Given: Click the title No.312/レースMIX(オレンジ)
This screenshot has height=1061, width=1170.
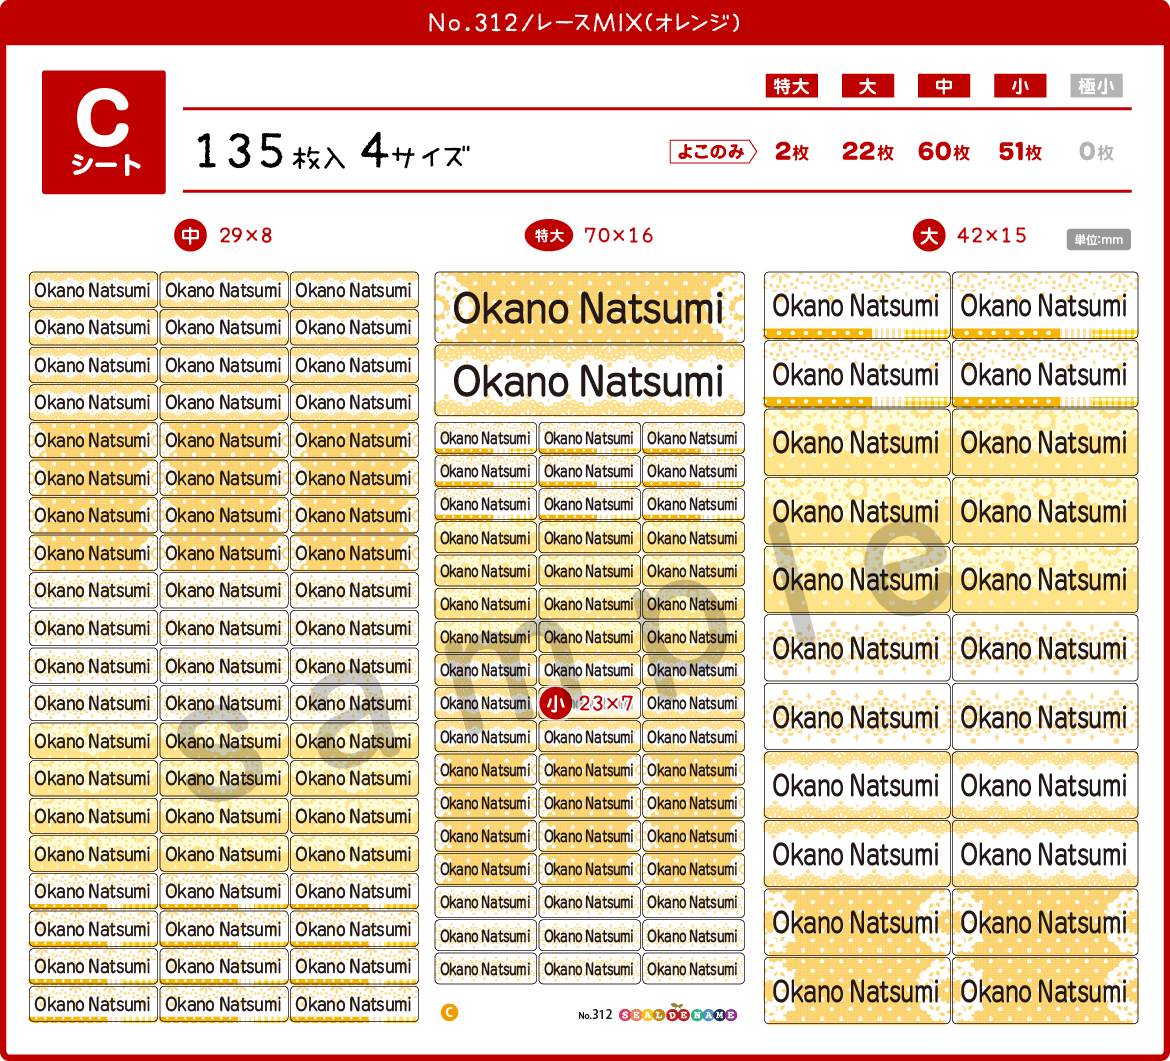Looking at the screenshot, I should click(x=584, y=22).
